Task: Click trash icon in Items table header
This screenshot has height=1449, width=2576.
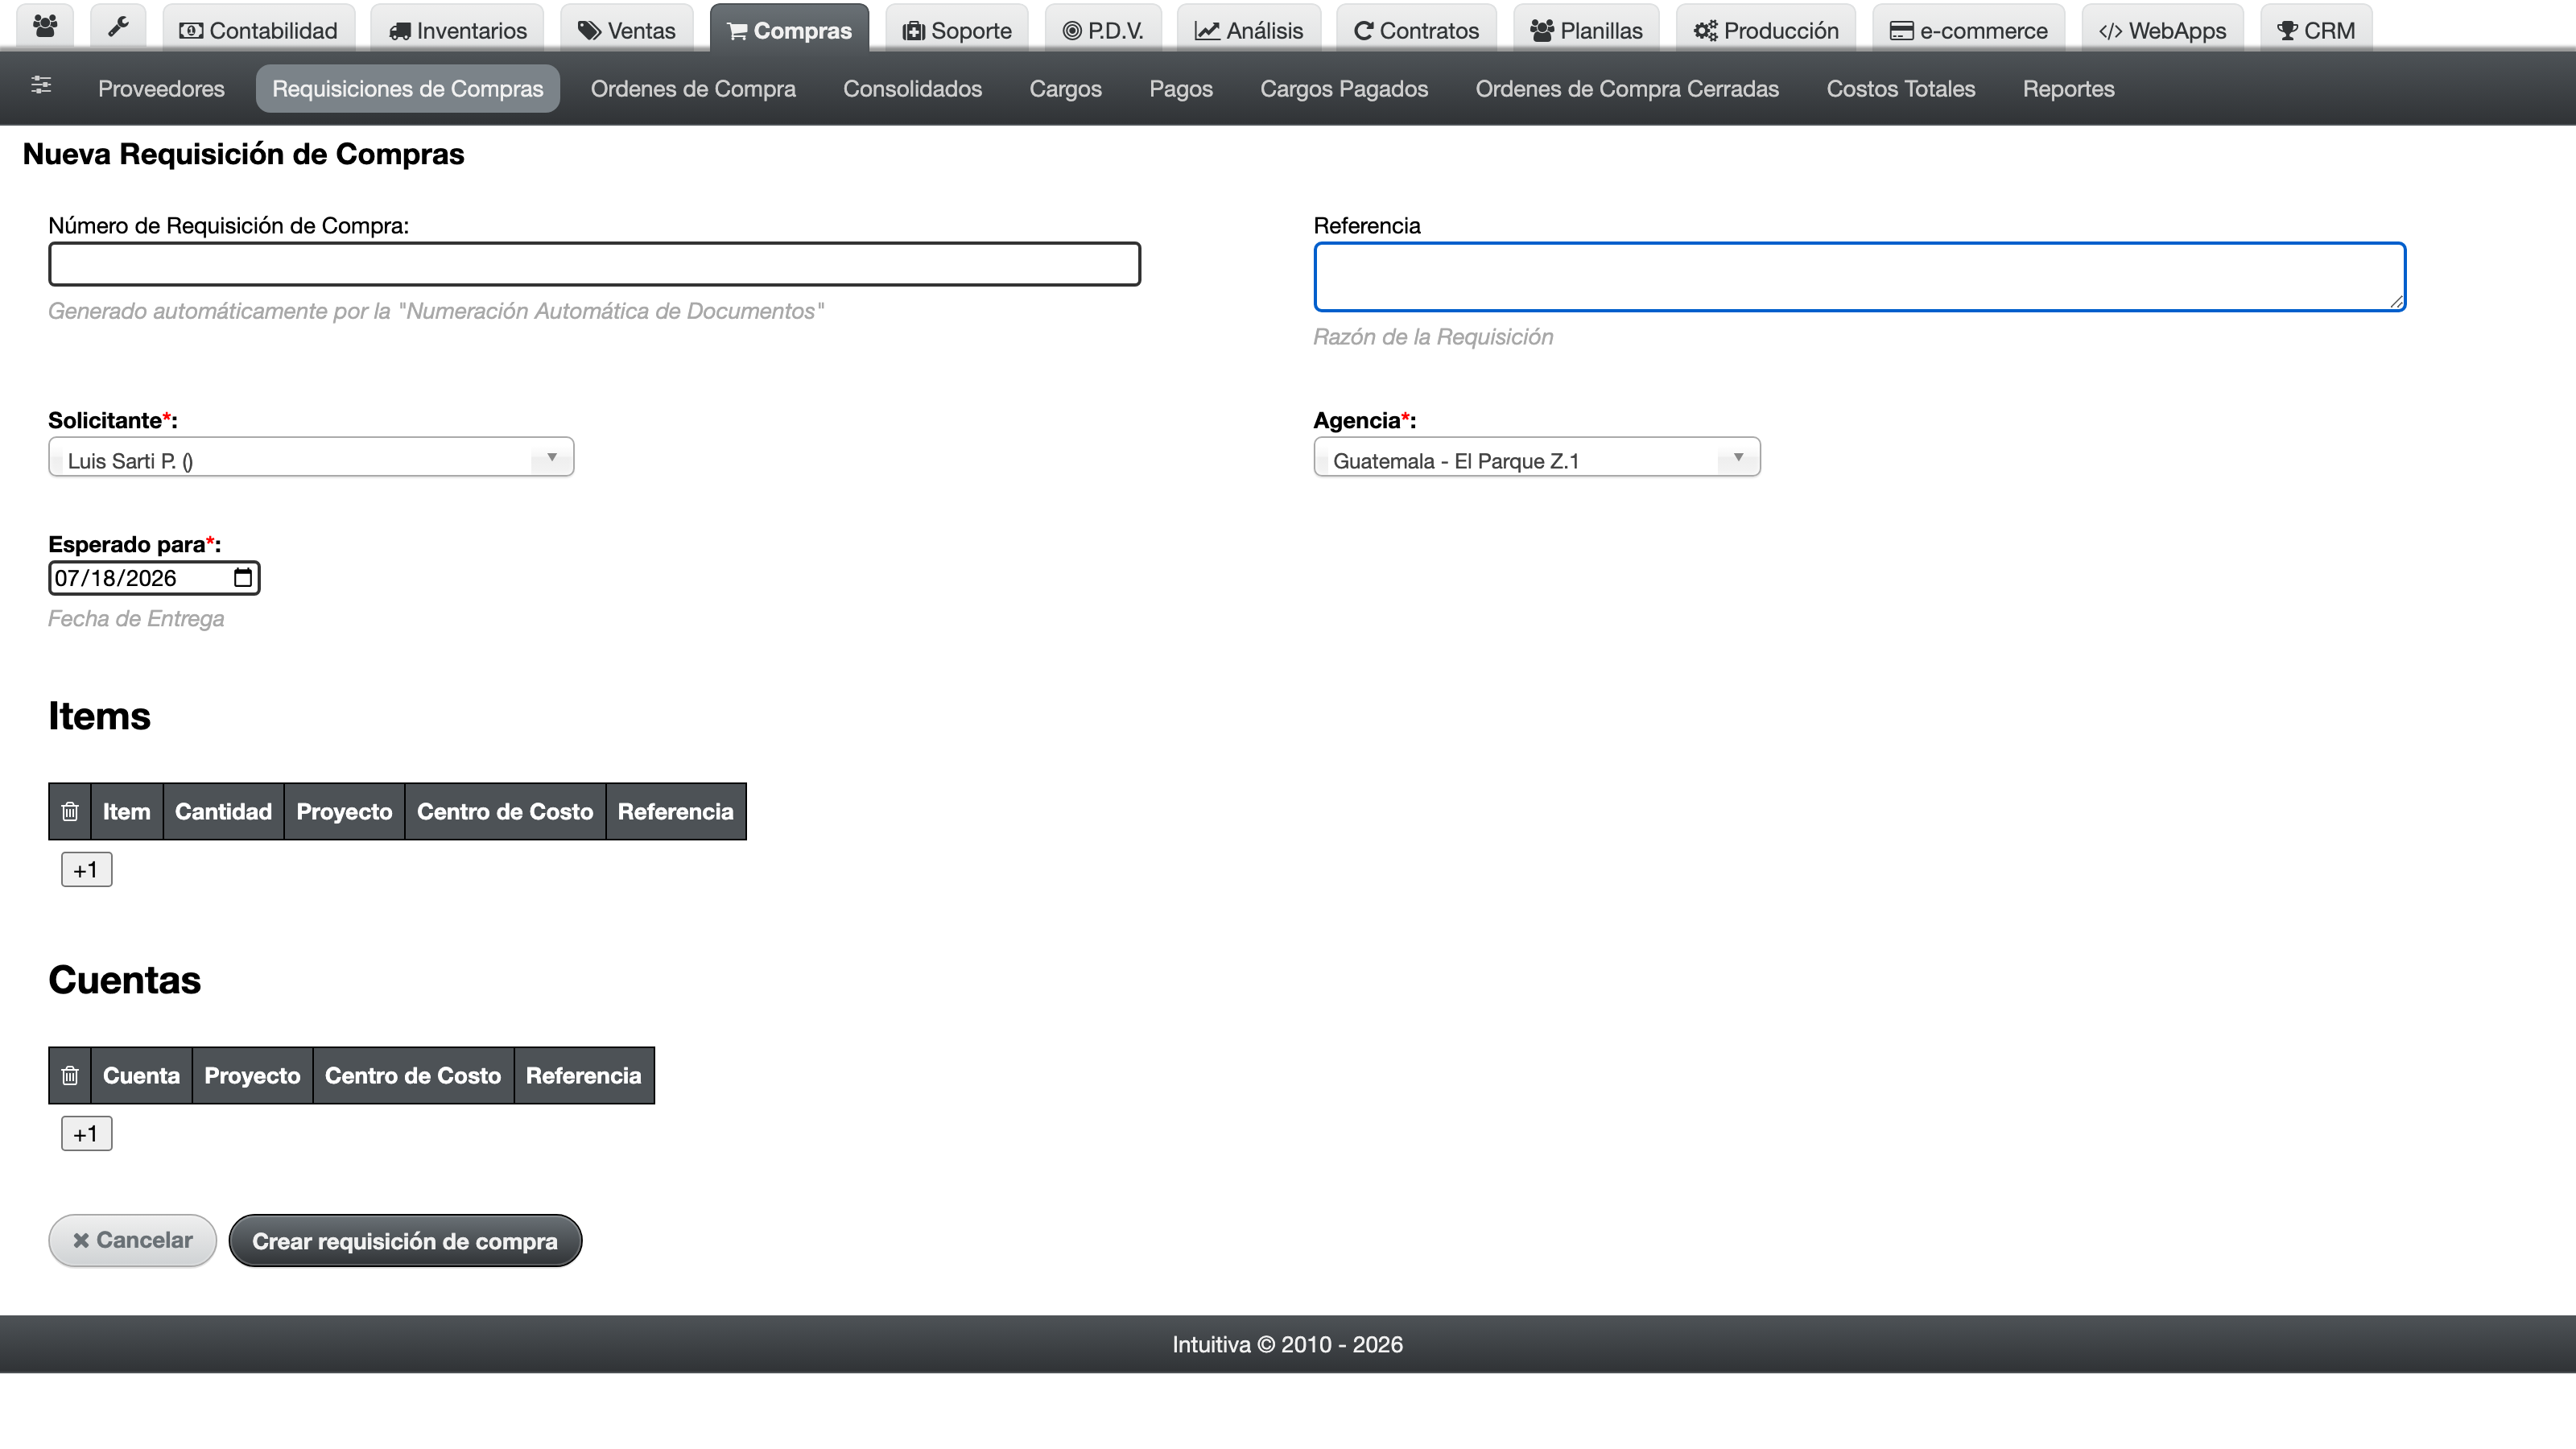Action: [70, 811]
